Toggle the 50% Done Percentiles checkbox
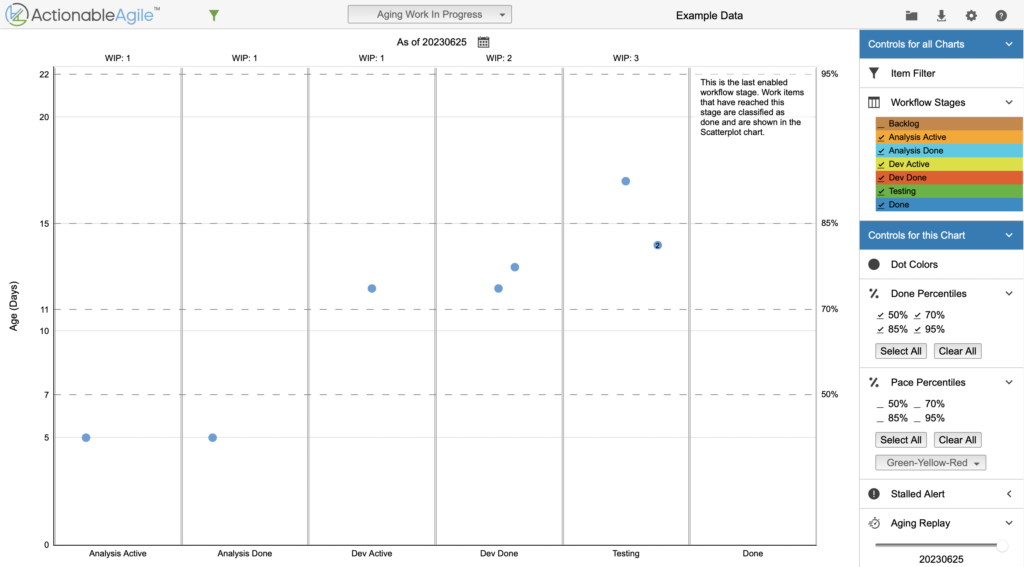Viewport: 1024px width, 567px height. click(x=881, y=315)
